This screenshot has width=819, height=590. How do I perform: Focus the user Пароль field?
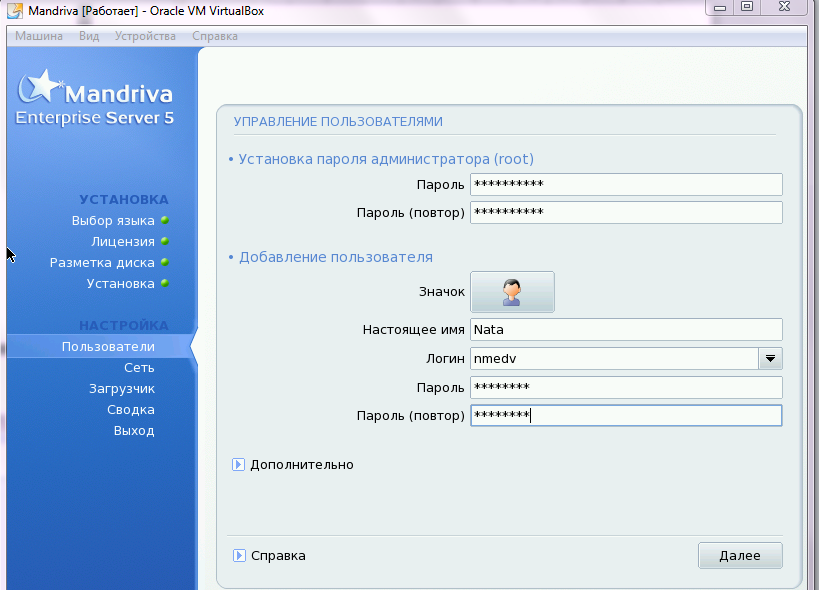tap(626, 387)
